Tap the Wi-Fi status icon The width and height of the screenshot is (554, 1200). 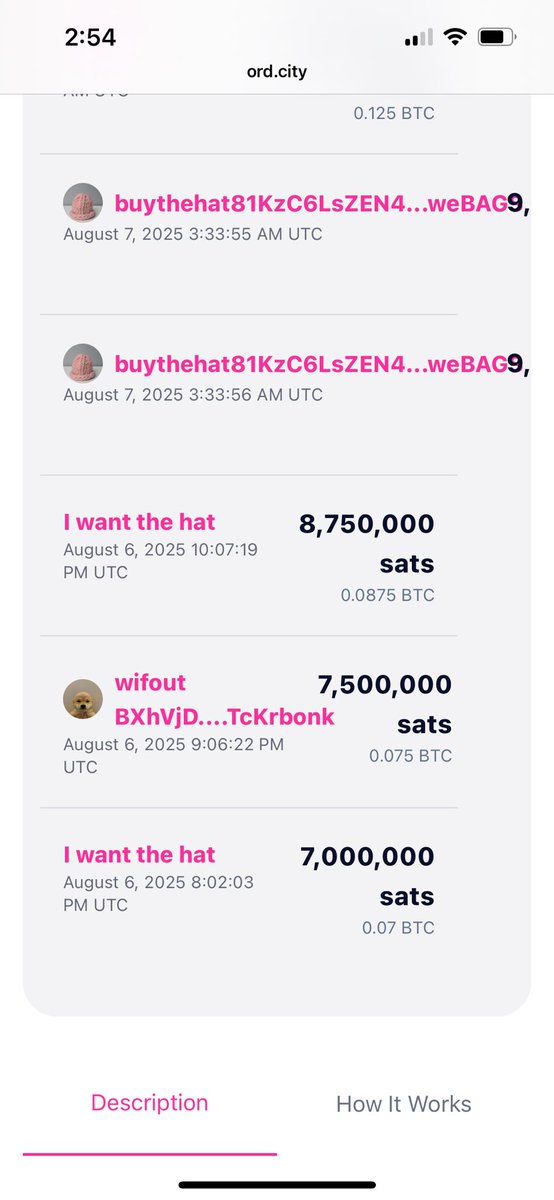[456, 37]
